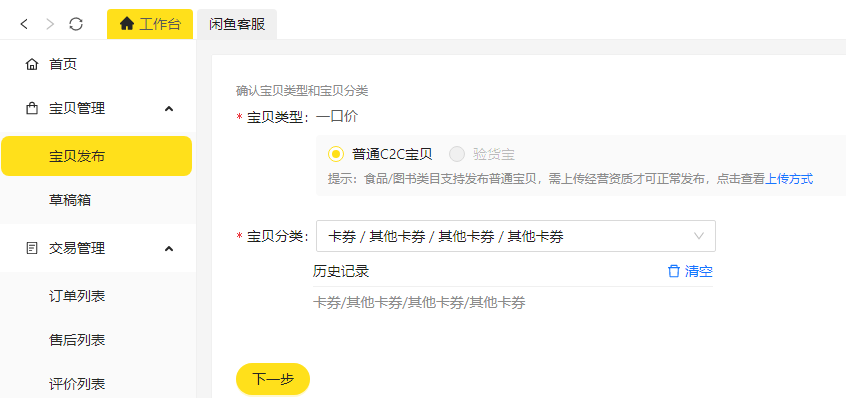This screenshot has width=846, height=398.
Task: Go back with the left arrow icon
Action: coord(24,24)
